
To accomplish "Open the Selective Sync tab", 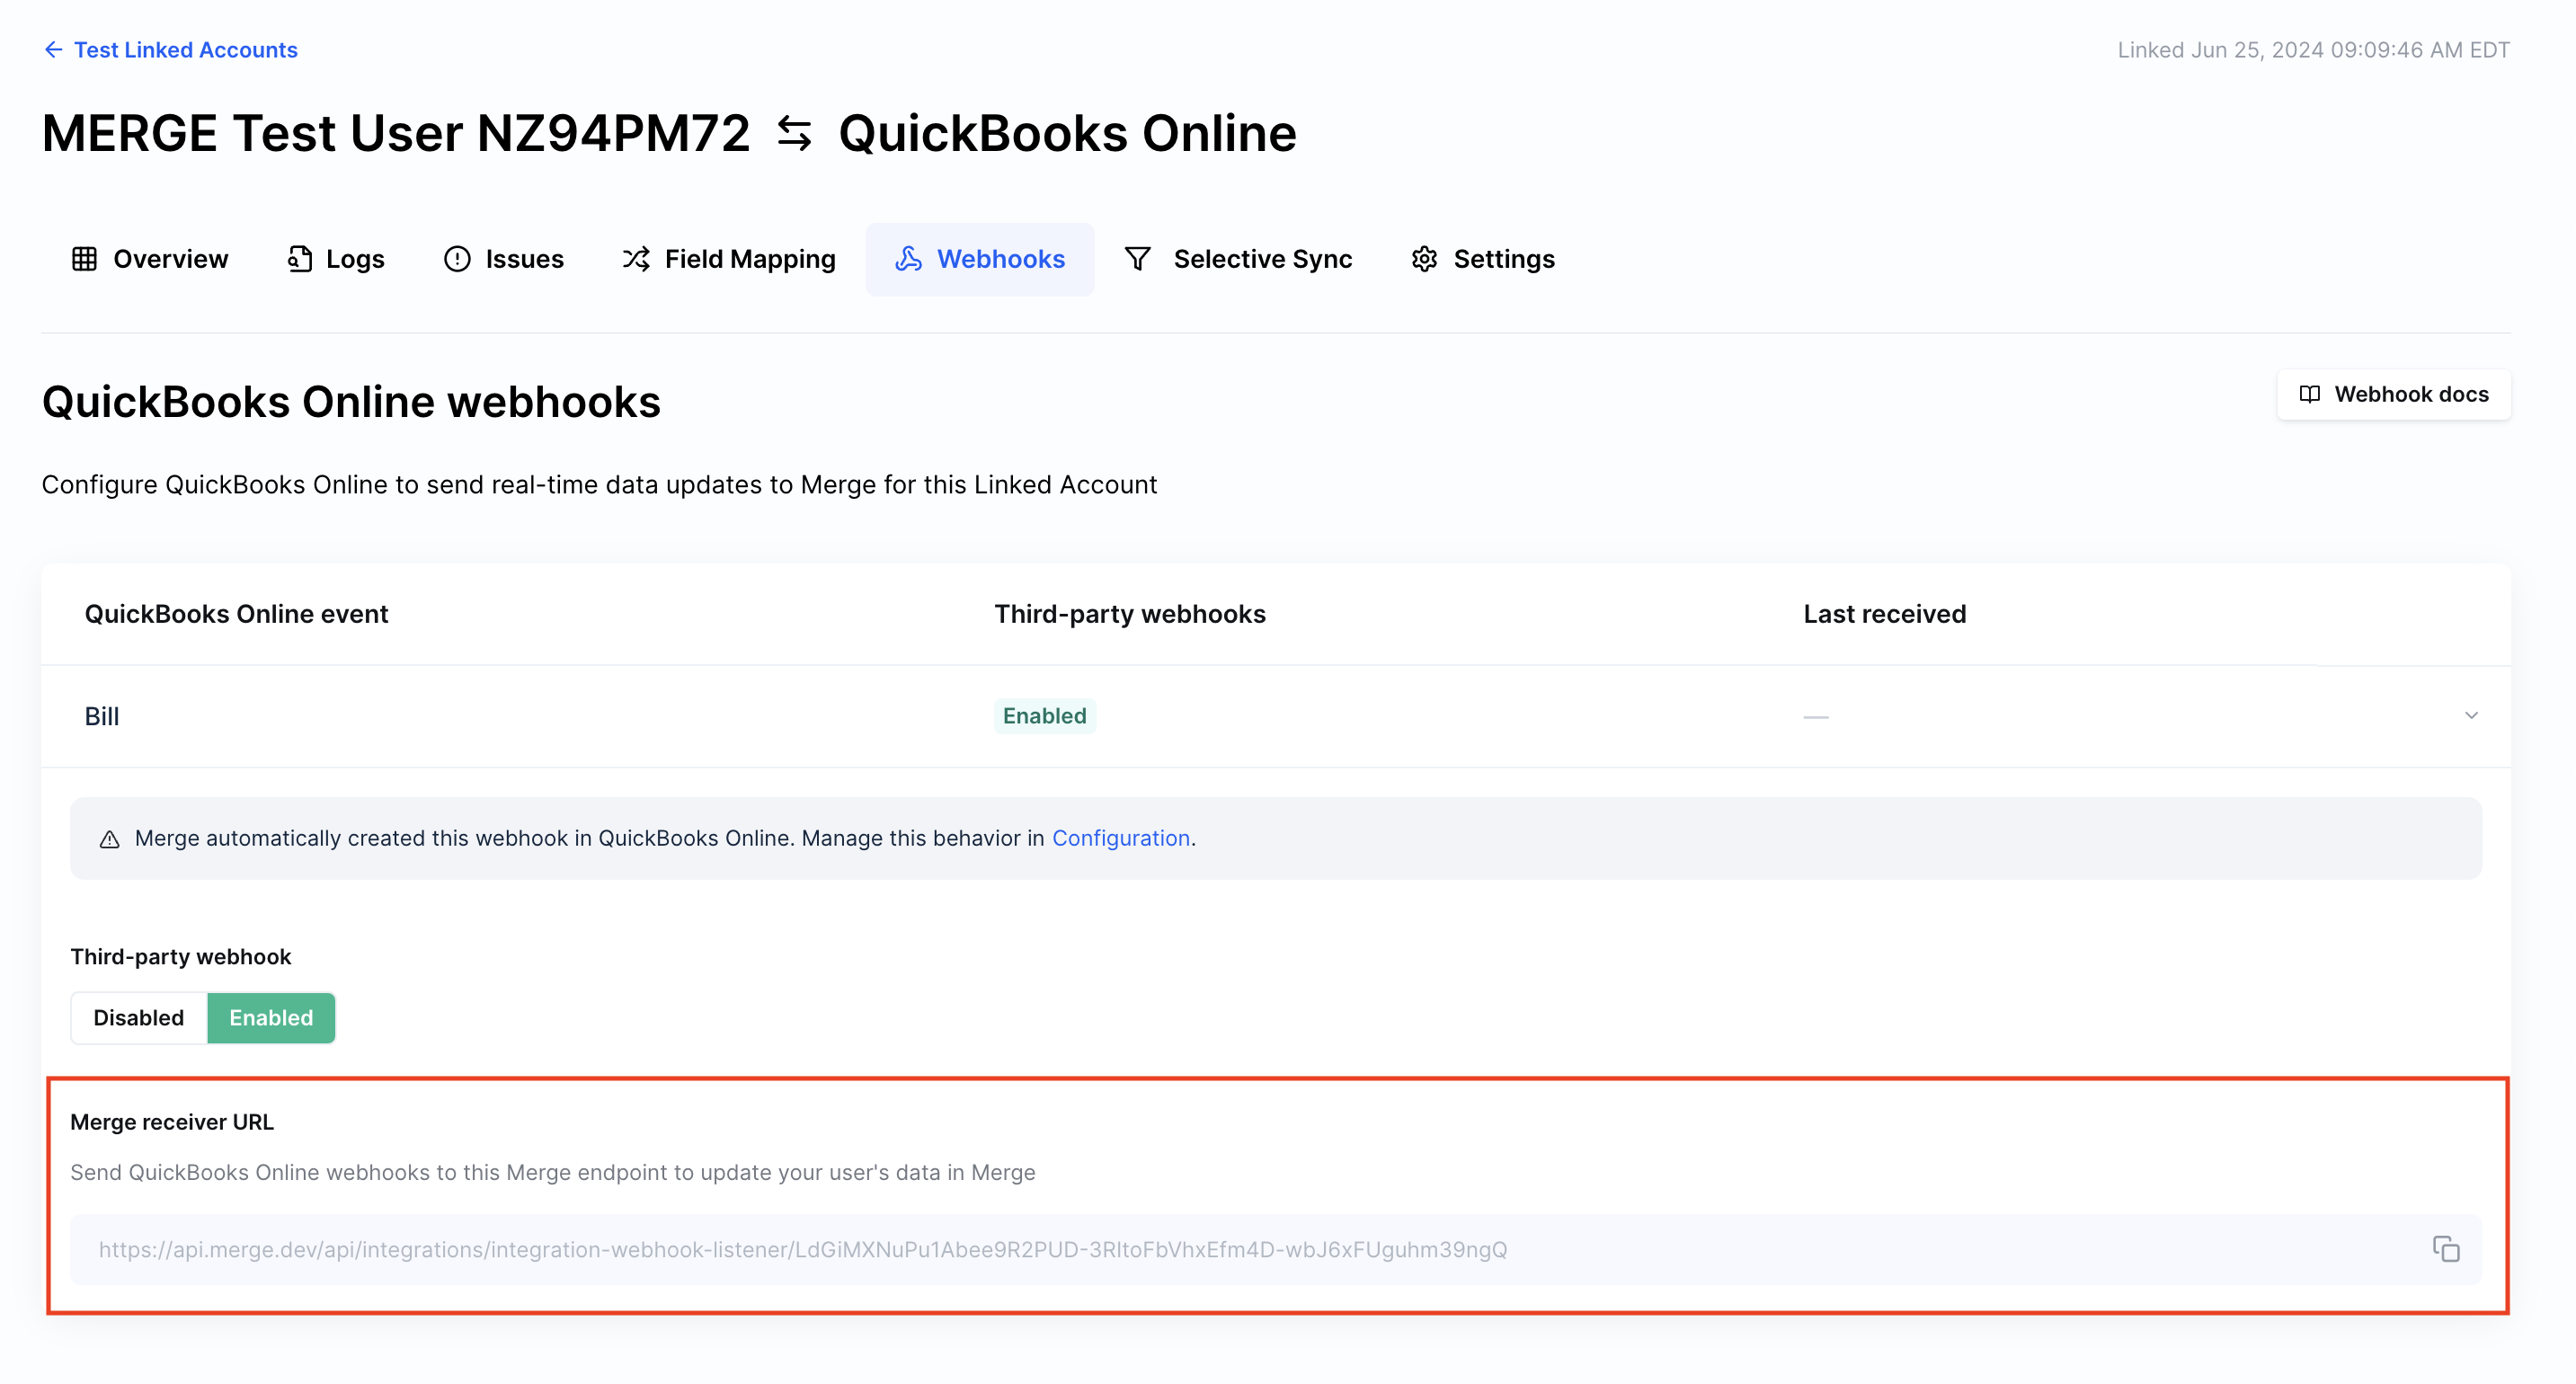I will point(1262,259).
